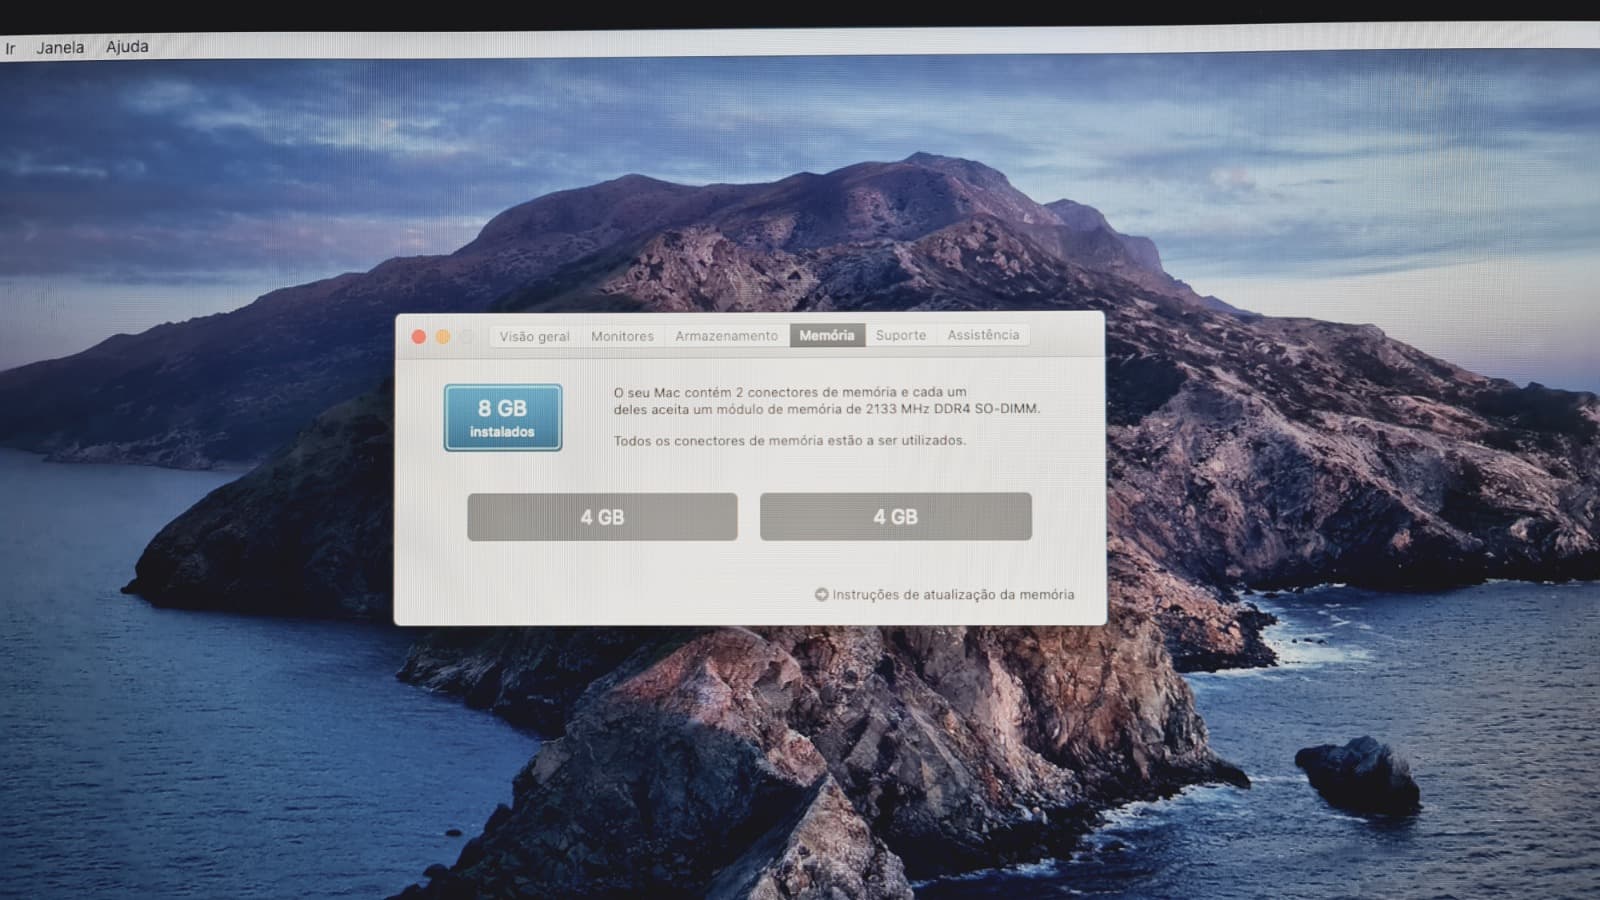The width and height of the screenshot is (1600, 900).
Task: Switch to the Suporte tab
Action: [x=901, y=335]
